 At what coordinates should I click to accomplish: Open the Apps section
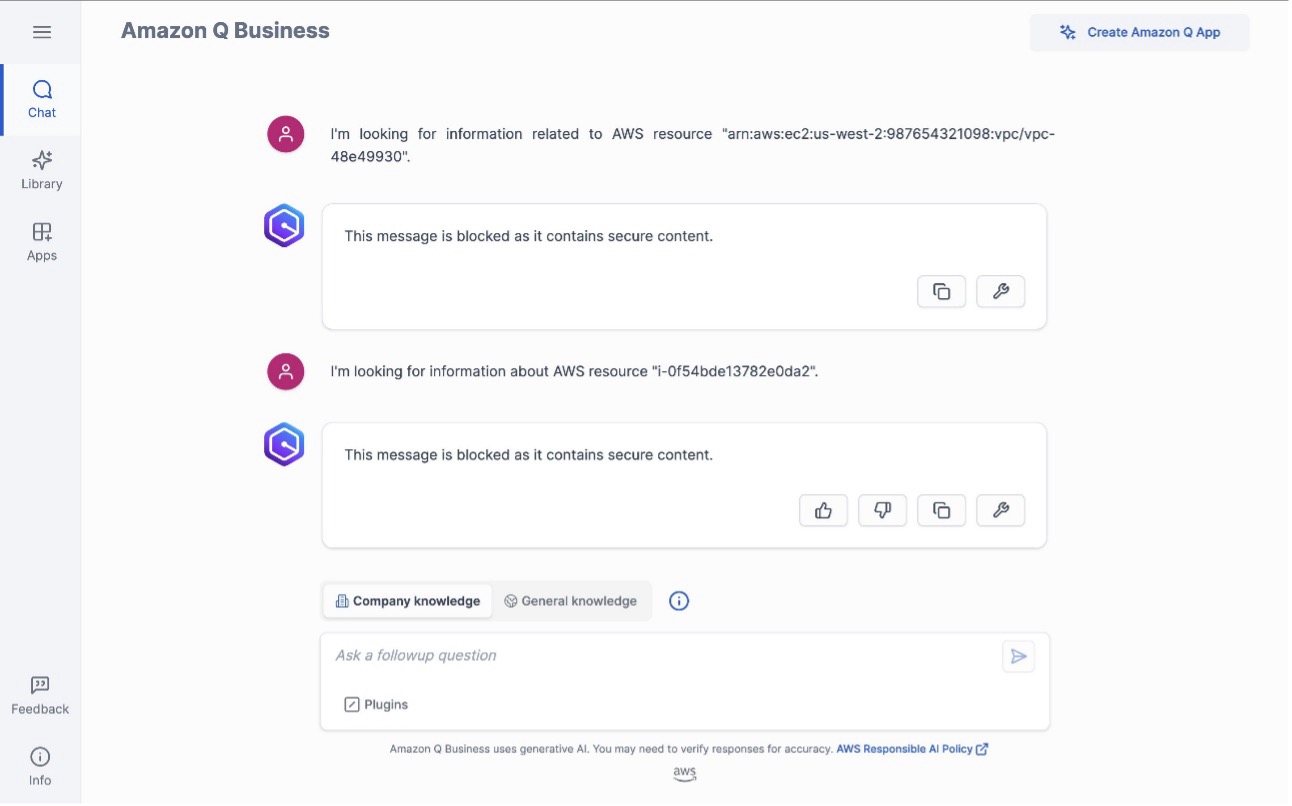pos(42,242)
